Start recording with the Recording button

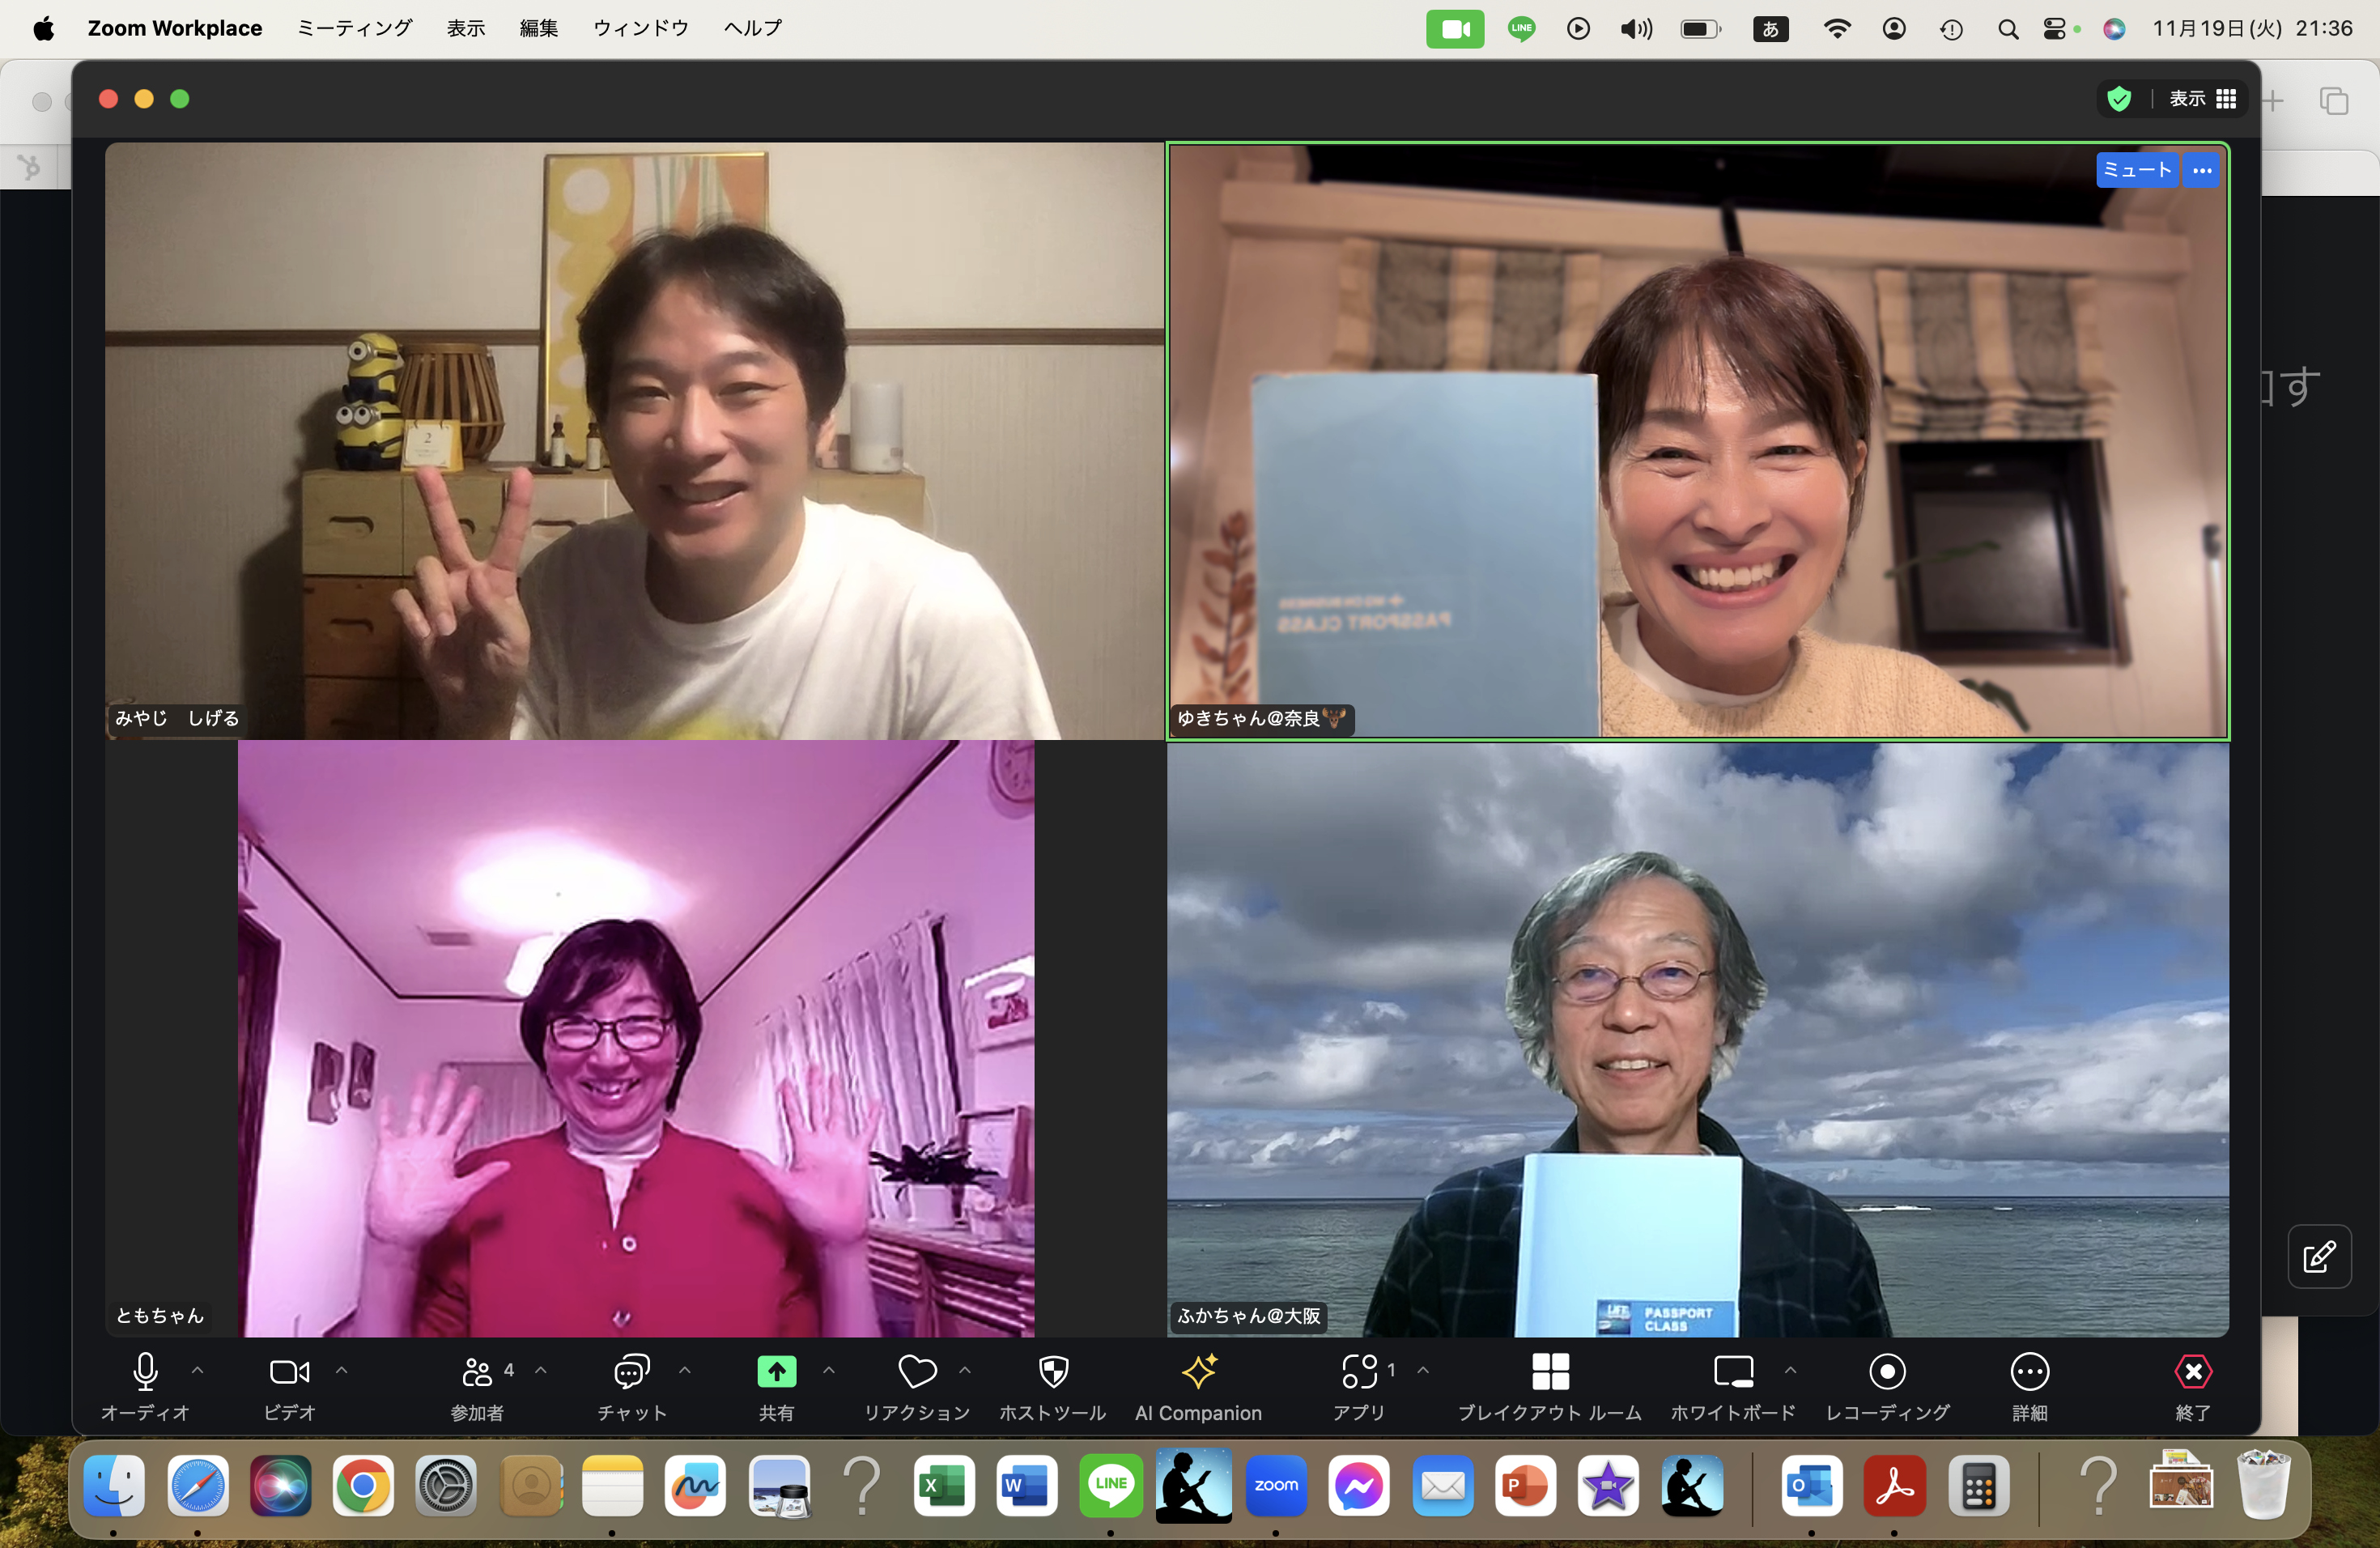coord(1886,1372)
